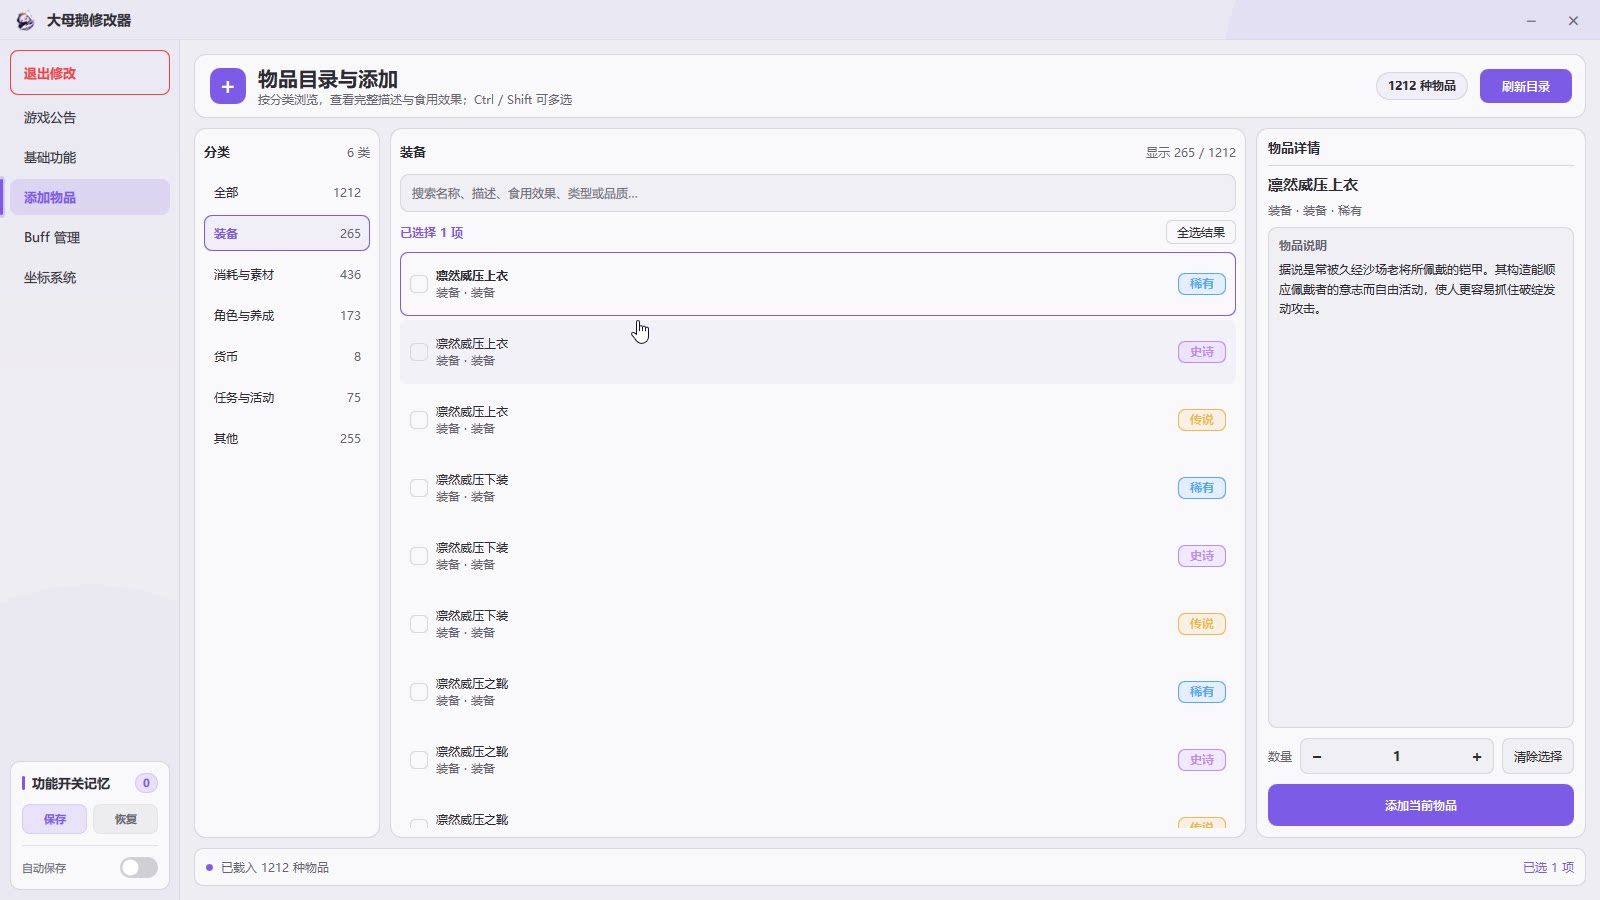
Task: Click the 全选结果 button
Action: coord(1200,232)
